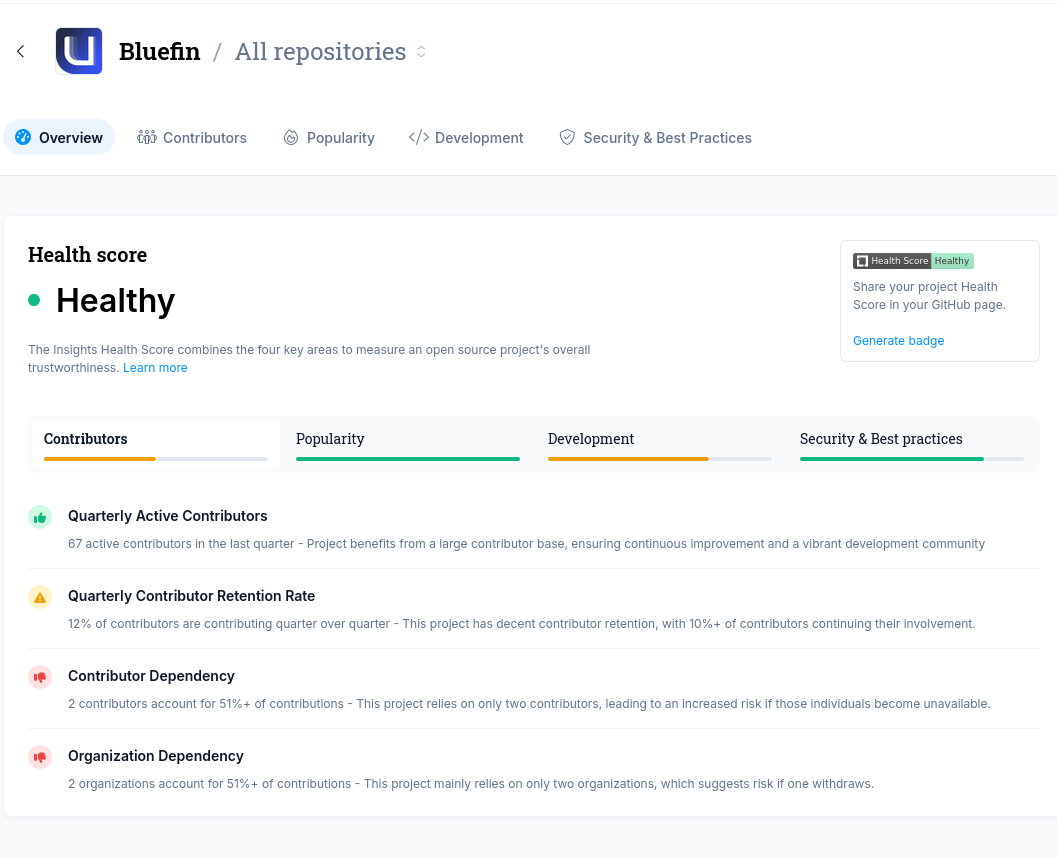Click the thumbs-down icon for Contributor Dependency
This screenshot has width=1057, height=858.
click(x=40, y=677)
